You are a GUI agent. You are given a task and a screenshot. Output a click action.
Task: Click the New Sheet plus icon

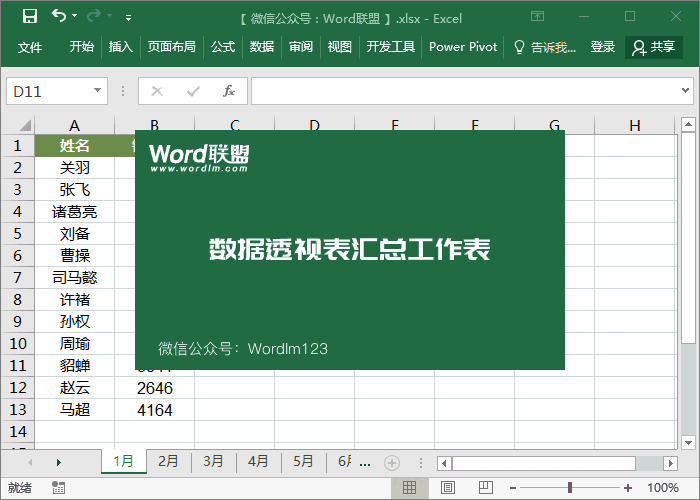click(392, 462)
